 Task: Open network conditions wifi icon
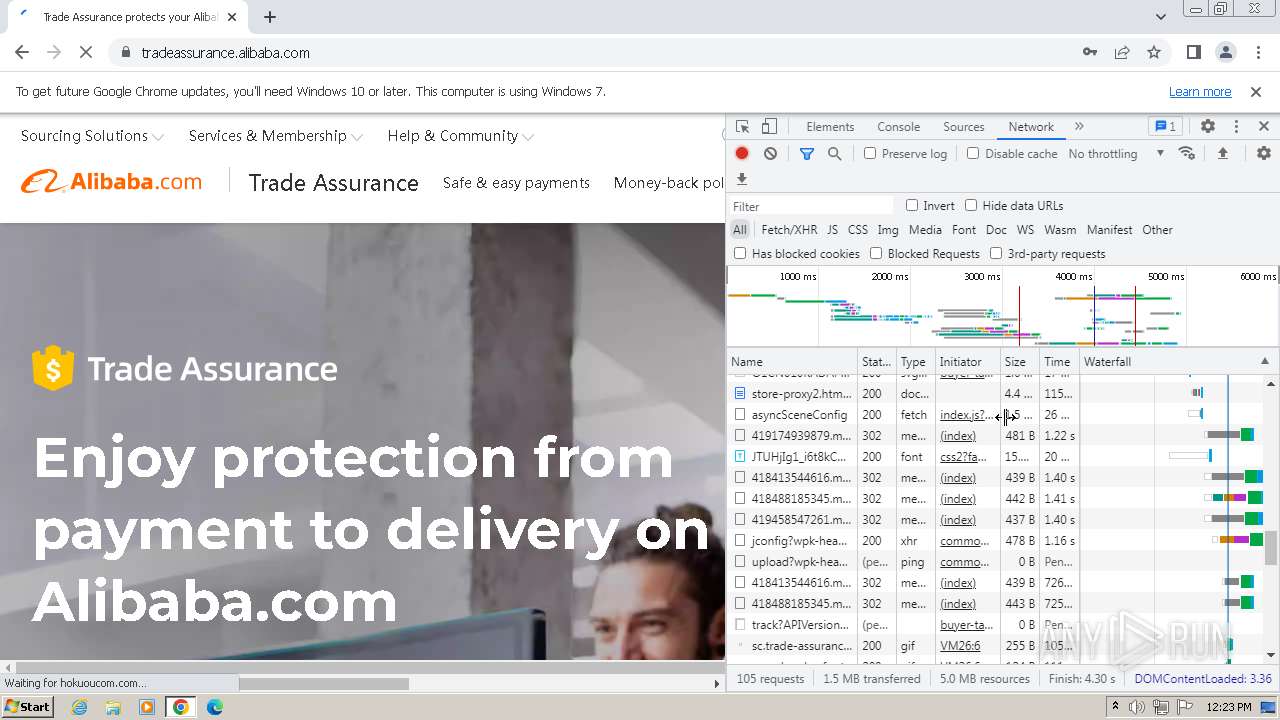pyautogui.click(x=1187, y=153)
